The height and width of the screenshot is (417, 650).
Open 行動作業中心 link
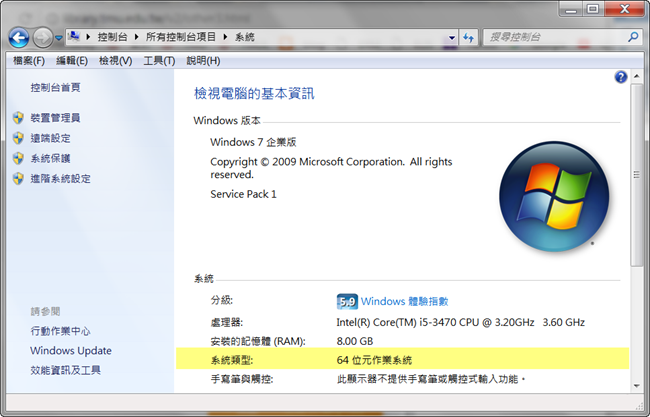pos(60,331)
